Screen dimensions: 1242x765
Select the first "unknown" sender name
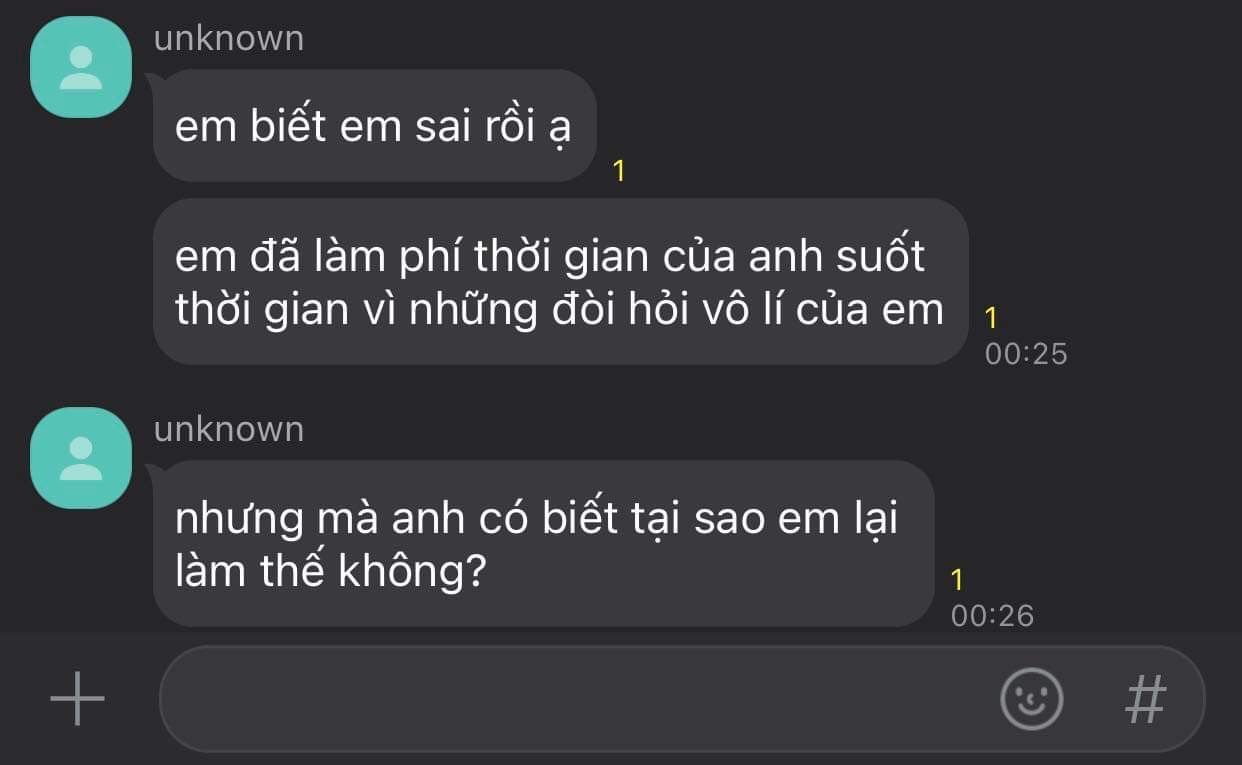point(229,38)
